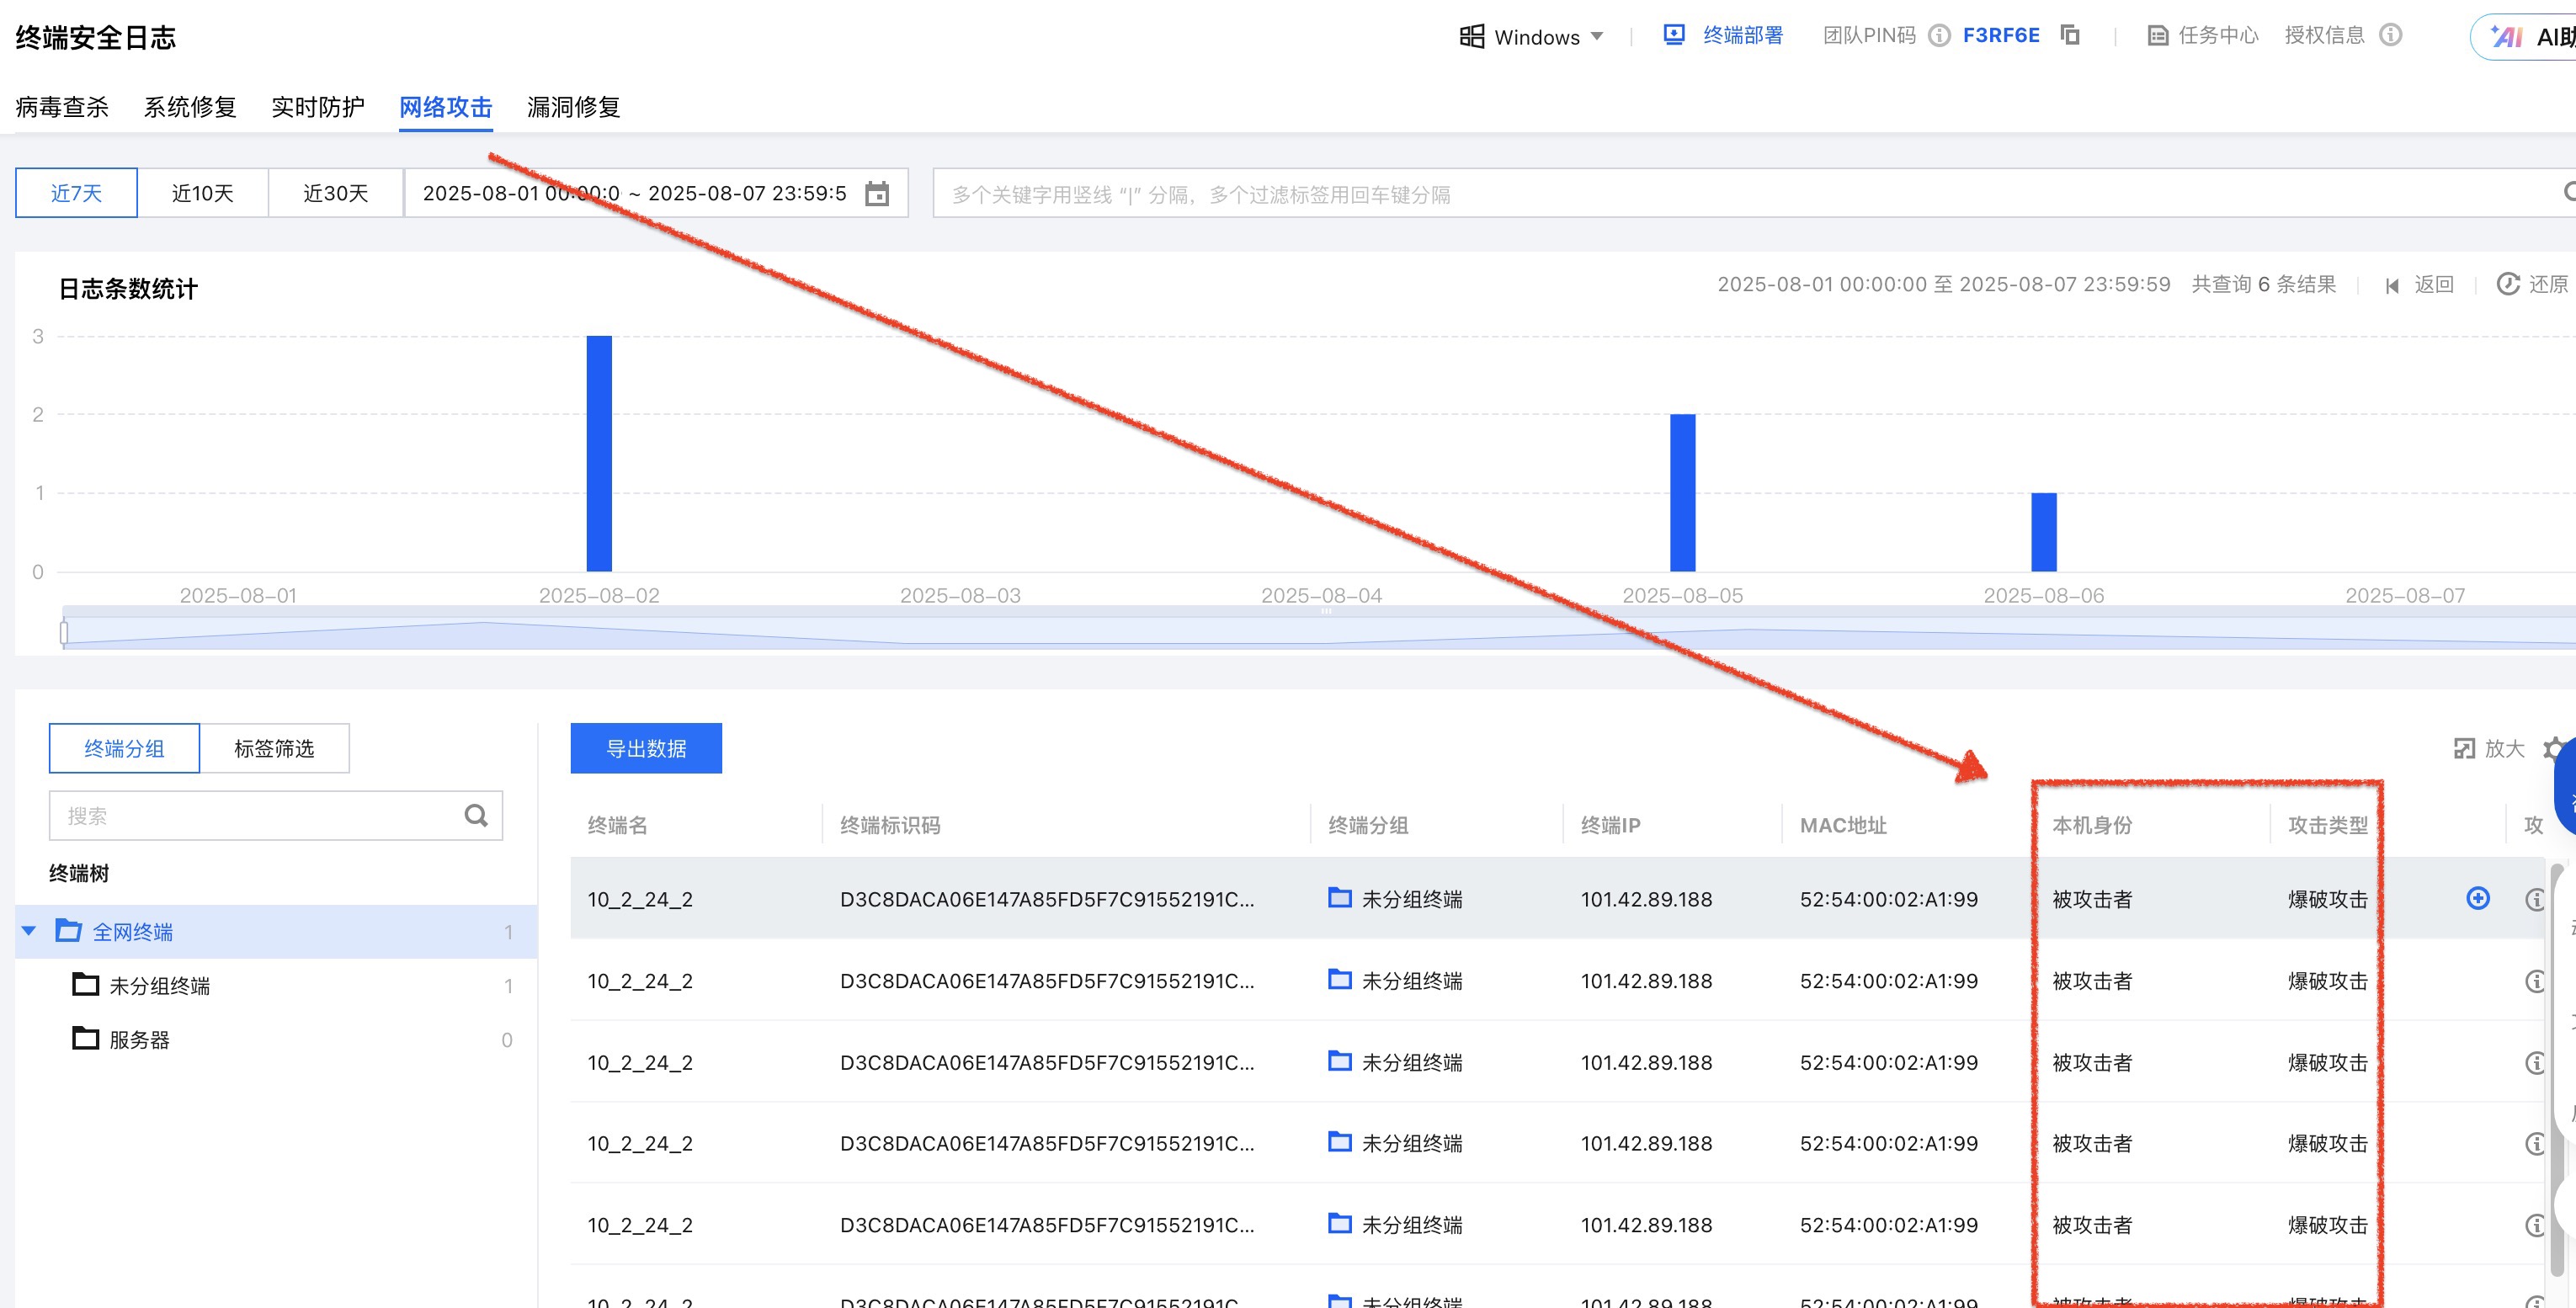Switch to the 标签筛选 tab
This screenshot has height=1308, width=2576.
pyautogui.click(x=274, y=748)
